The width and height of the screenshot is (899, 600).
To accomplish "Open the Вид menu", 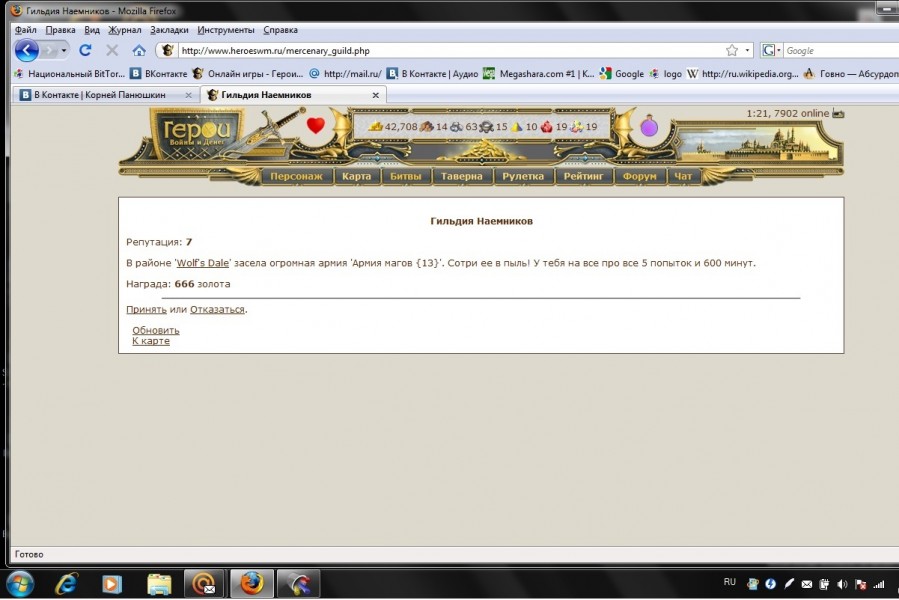I will [x=92, y=30].
